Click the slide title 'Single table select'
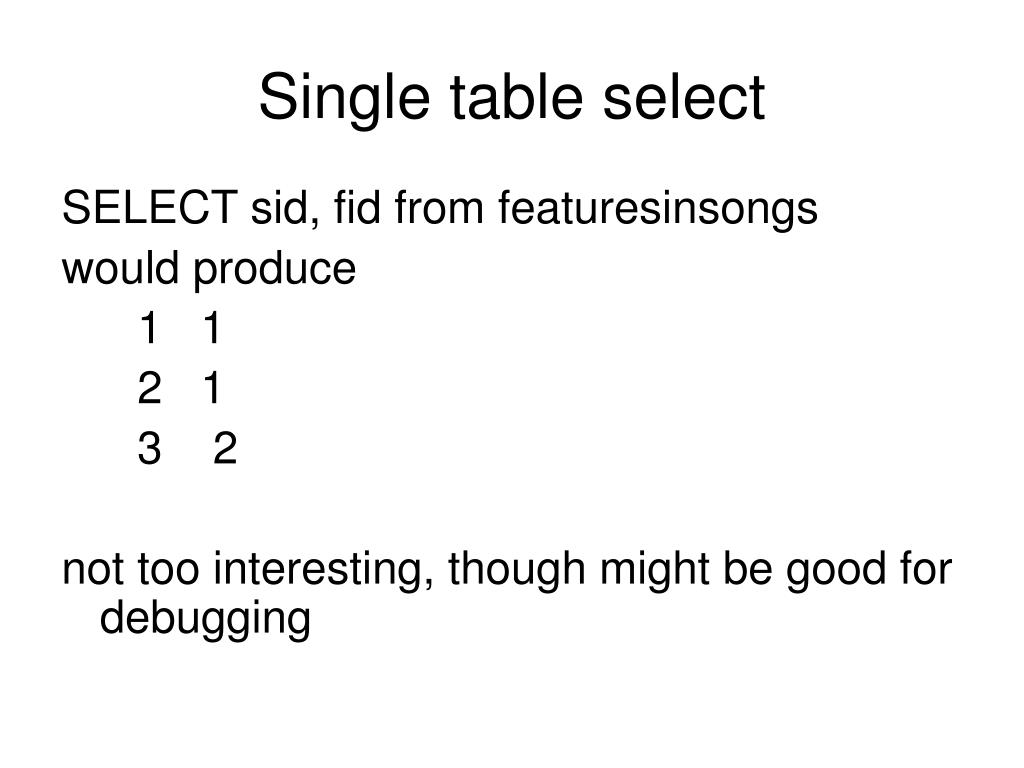Image resolution: width=1024 pixels, height=768 pixels. click(x=511, y=99)
